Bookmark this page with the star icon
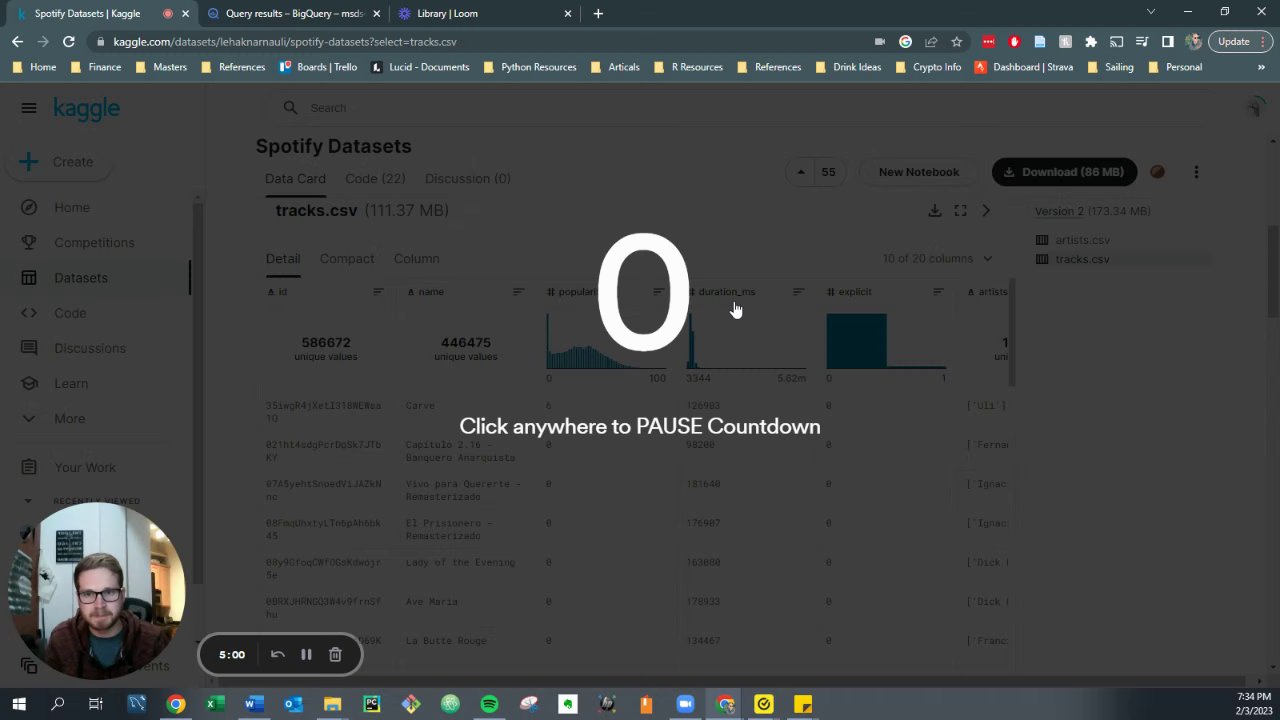Image resolution: width=1280 pixels, height=720 pixels. click(956, 42)
